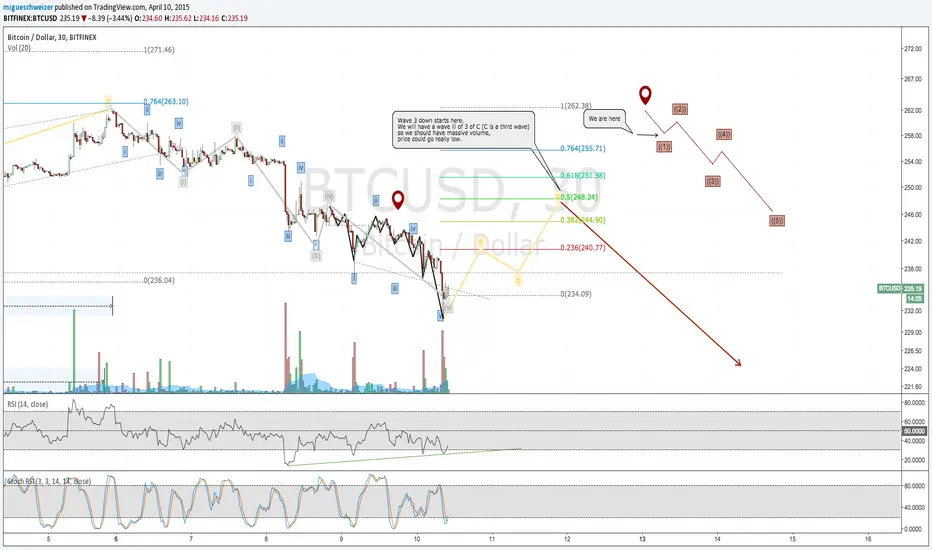Screen dimensions: 932x550
Task: Select the Bitcoin / Dollar, 30, BITFINEX title
Action: coord(52,37)
